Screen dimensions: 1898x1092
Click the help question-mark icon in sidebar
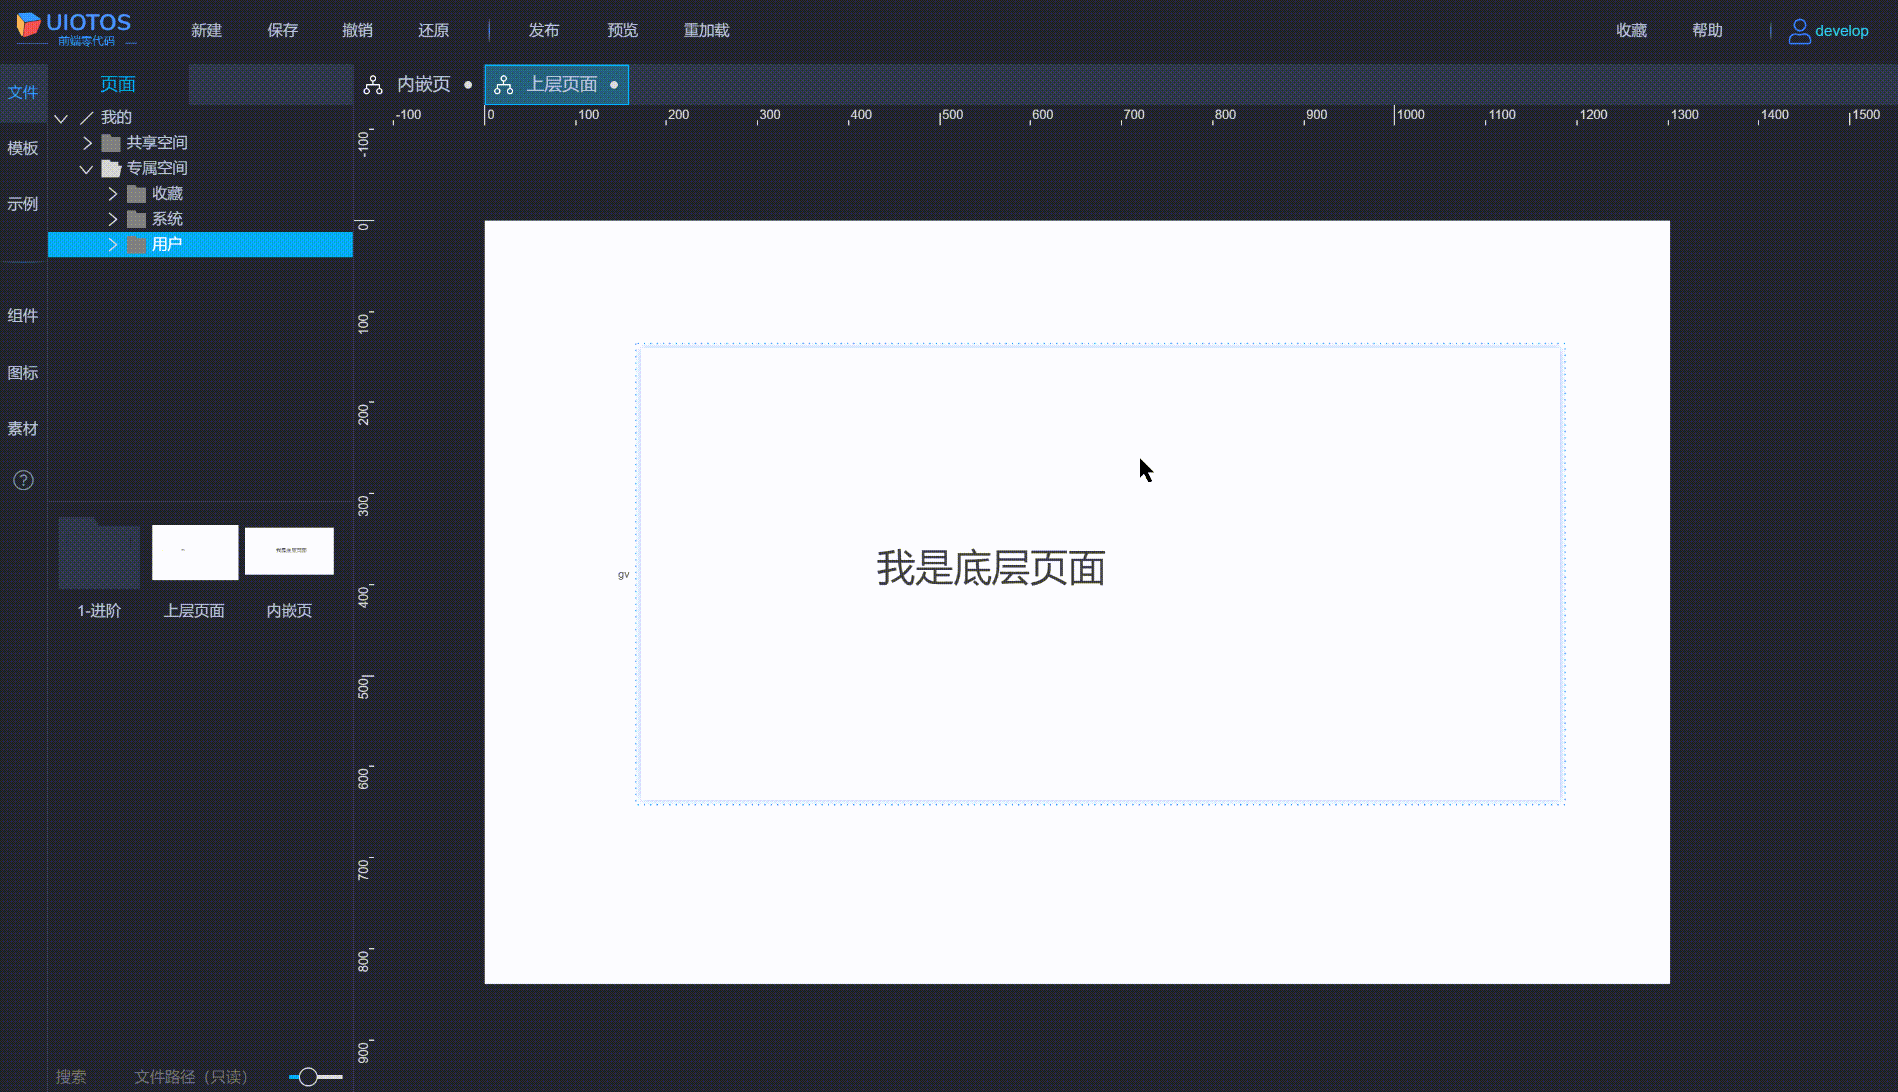click(x=23, y=480)
